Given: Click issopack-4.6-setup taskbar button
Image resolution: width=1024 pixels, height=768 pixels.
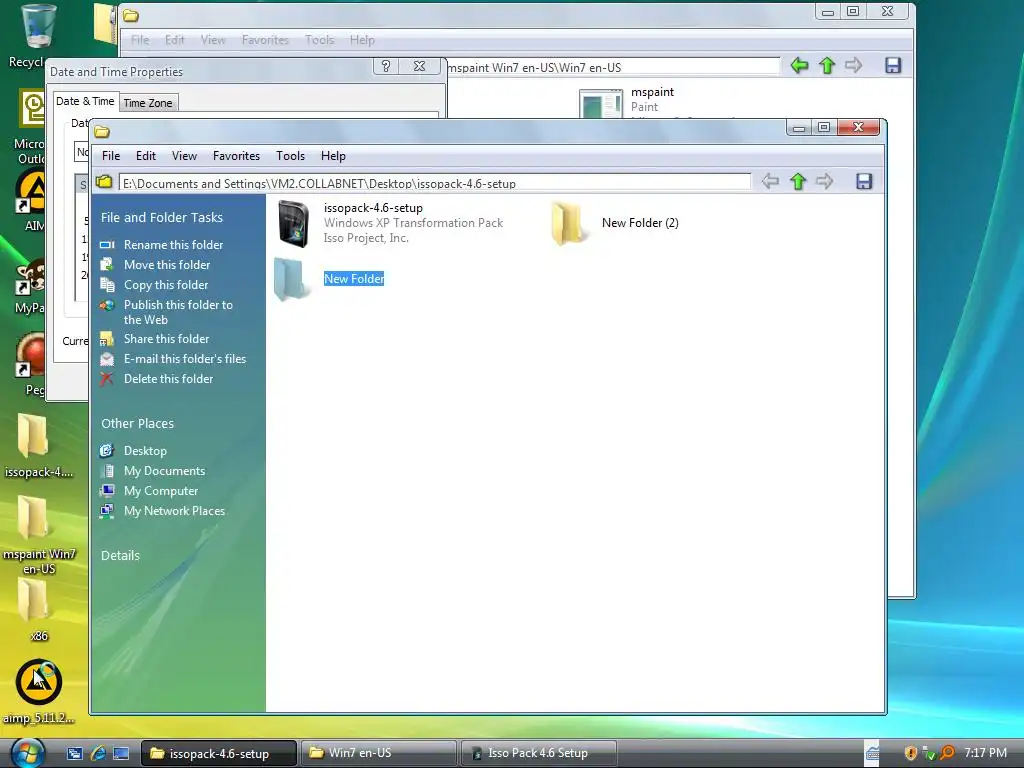Looking at the screenshot, I should click(x=219, y=753).
